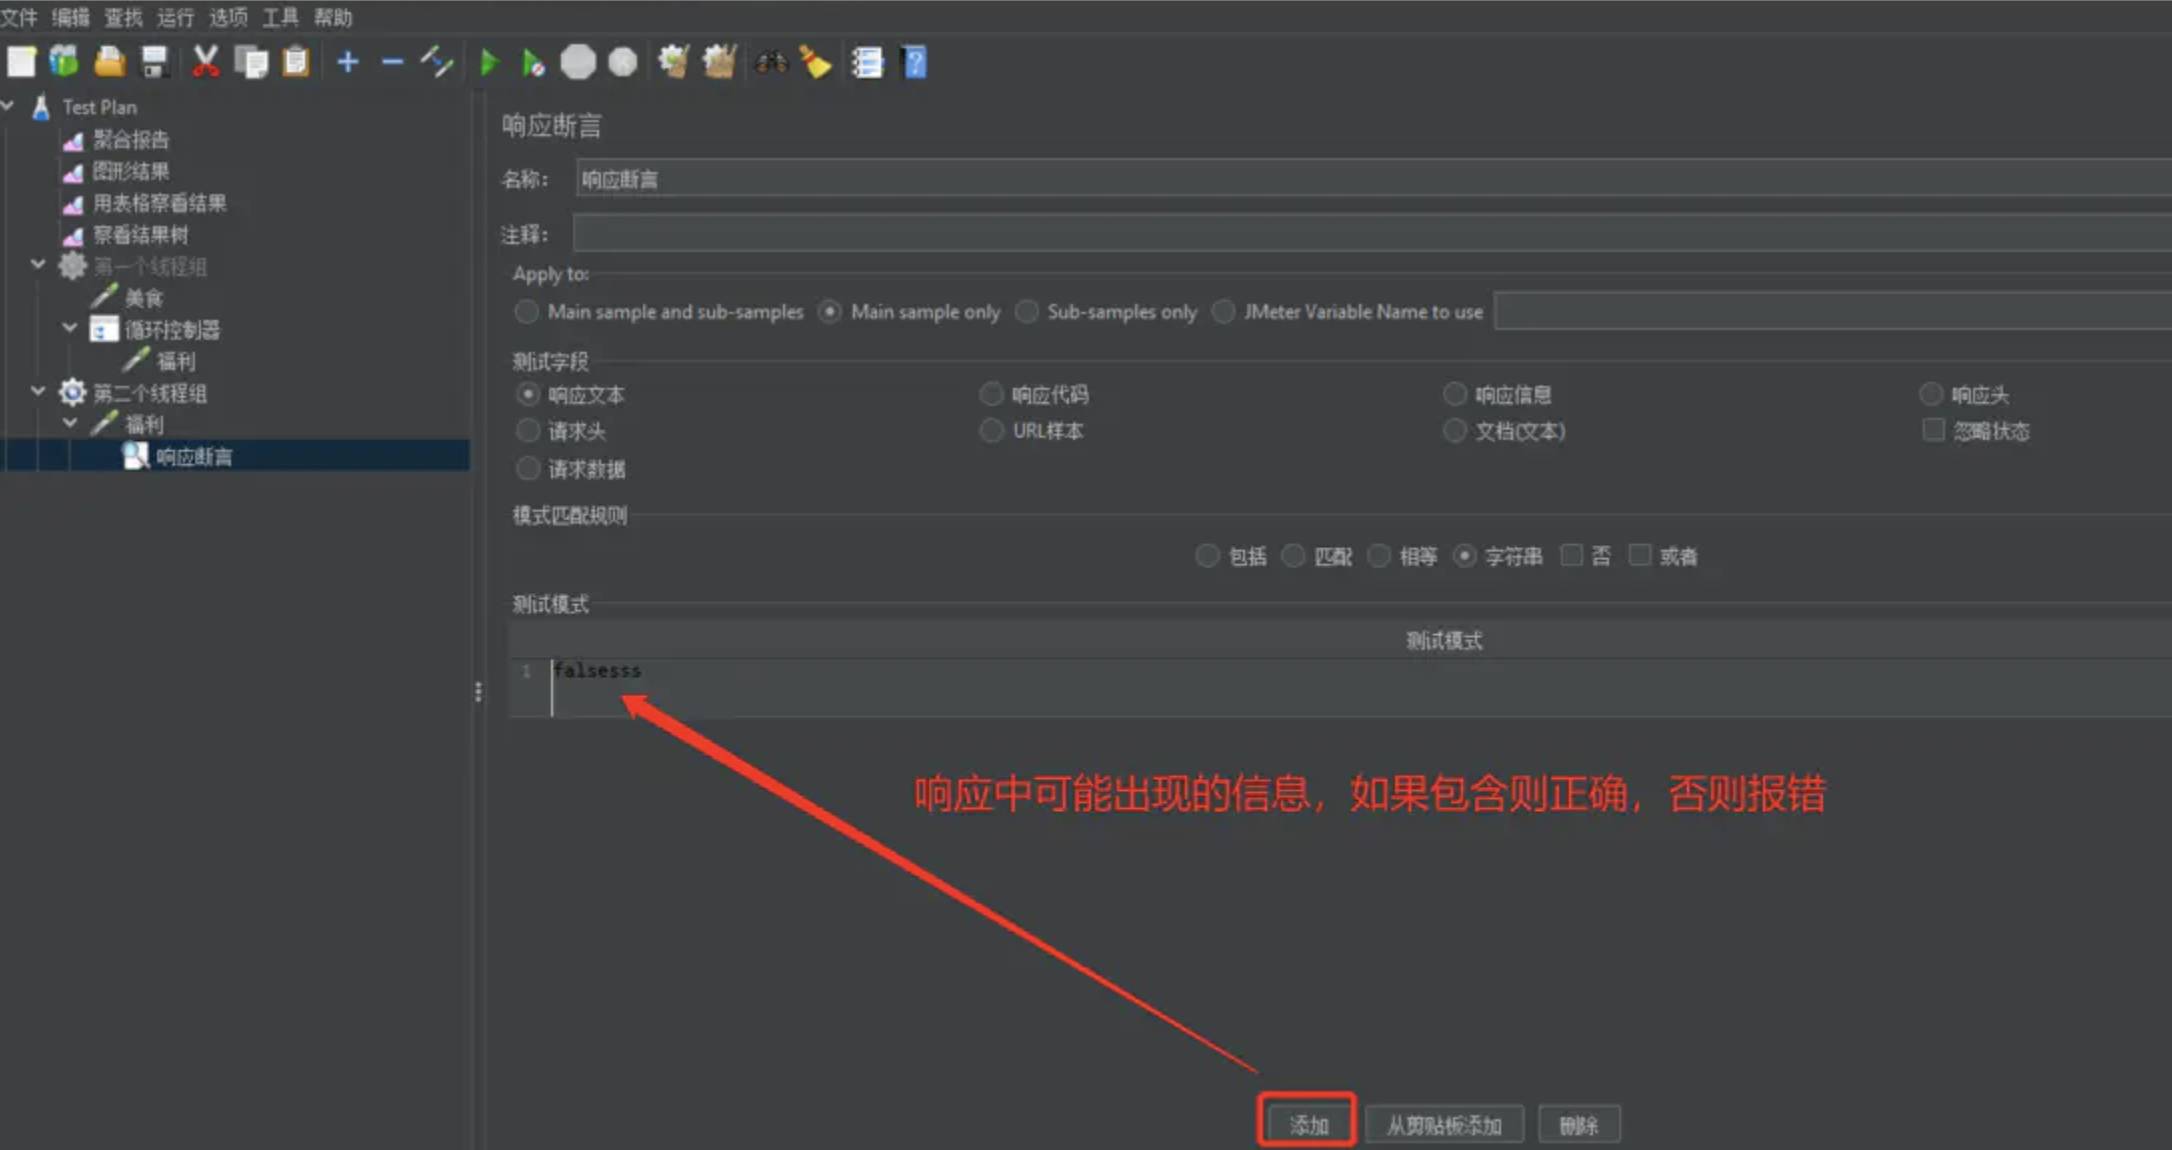Click the Save disk icon in toolbar
Image resolution: width=2172 pixels, height=1150 pixels.
point(154,62)
